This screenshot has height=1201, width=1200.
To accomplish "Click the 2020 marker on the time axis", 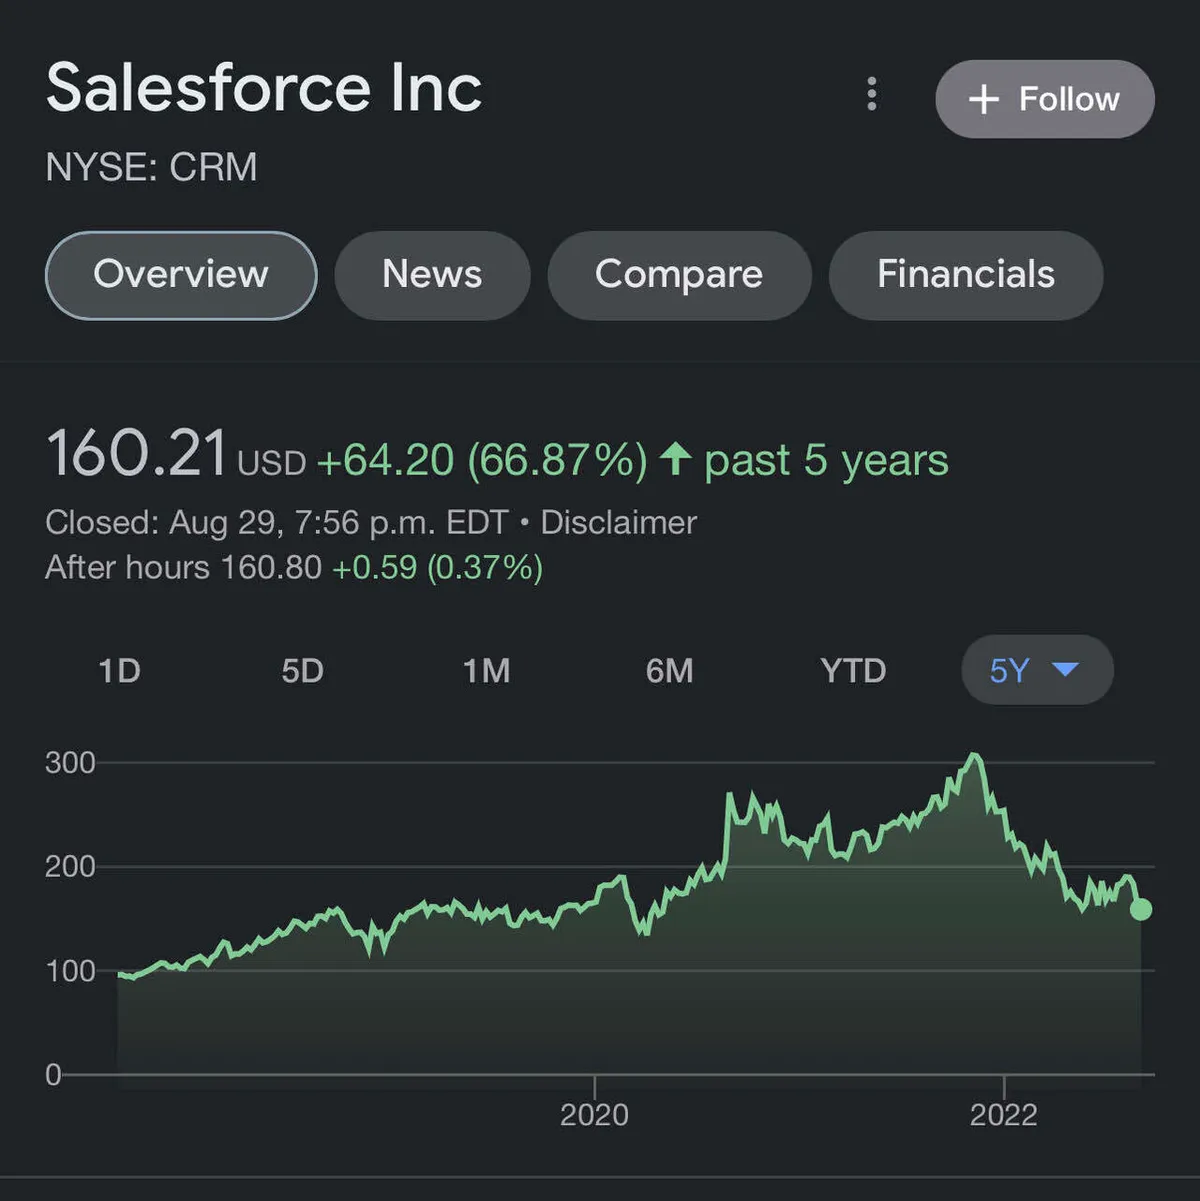I will [x=594, y=1114].
